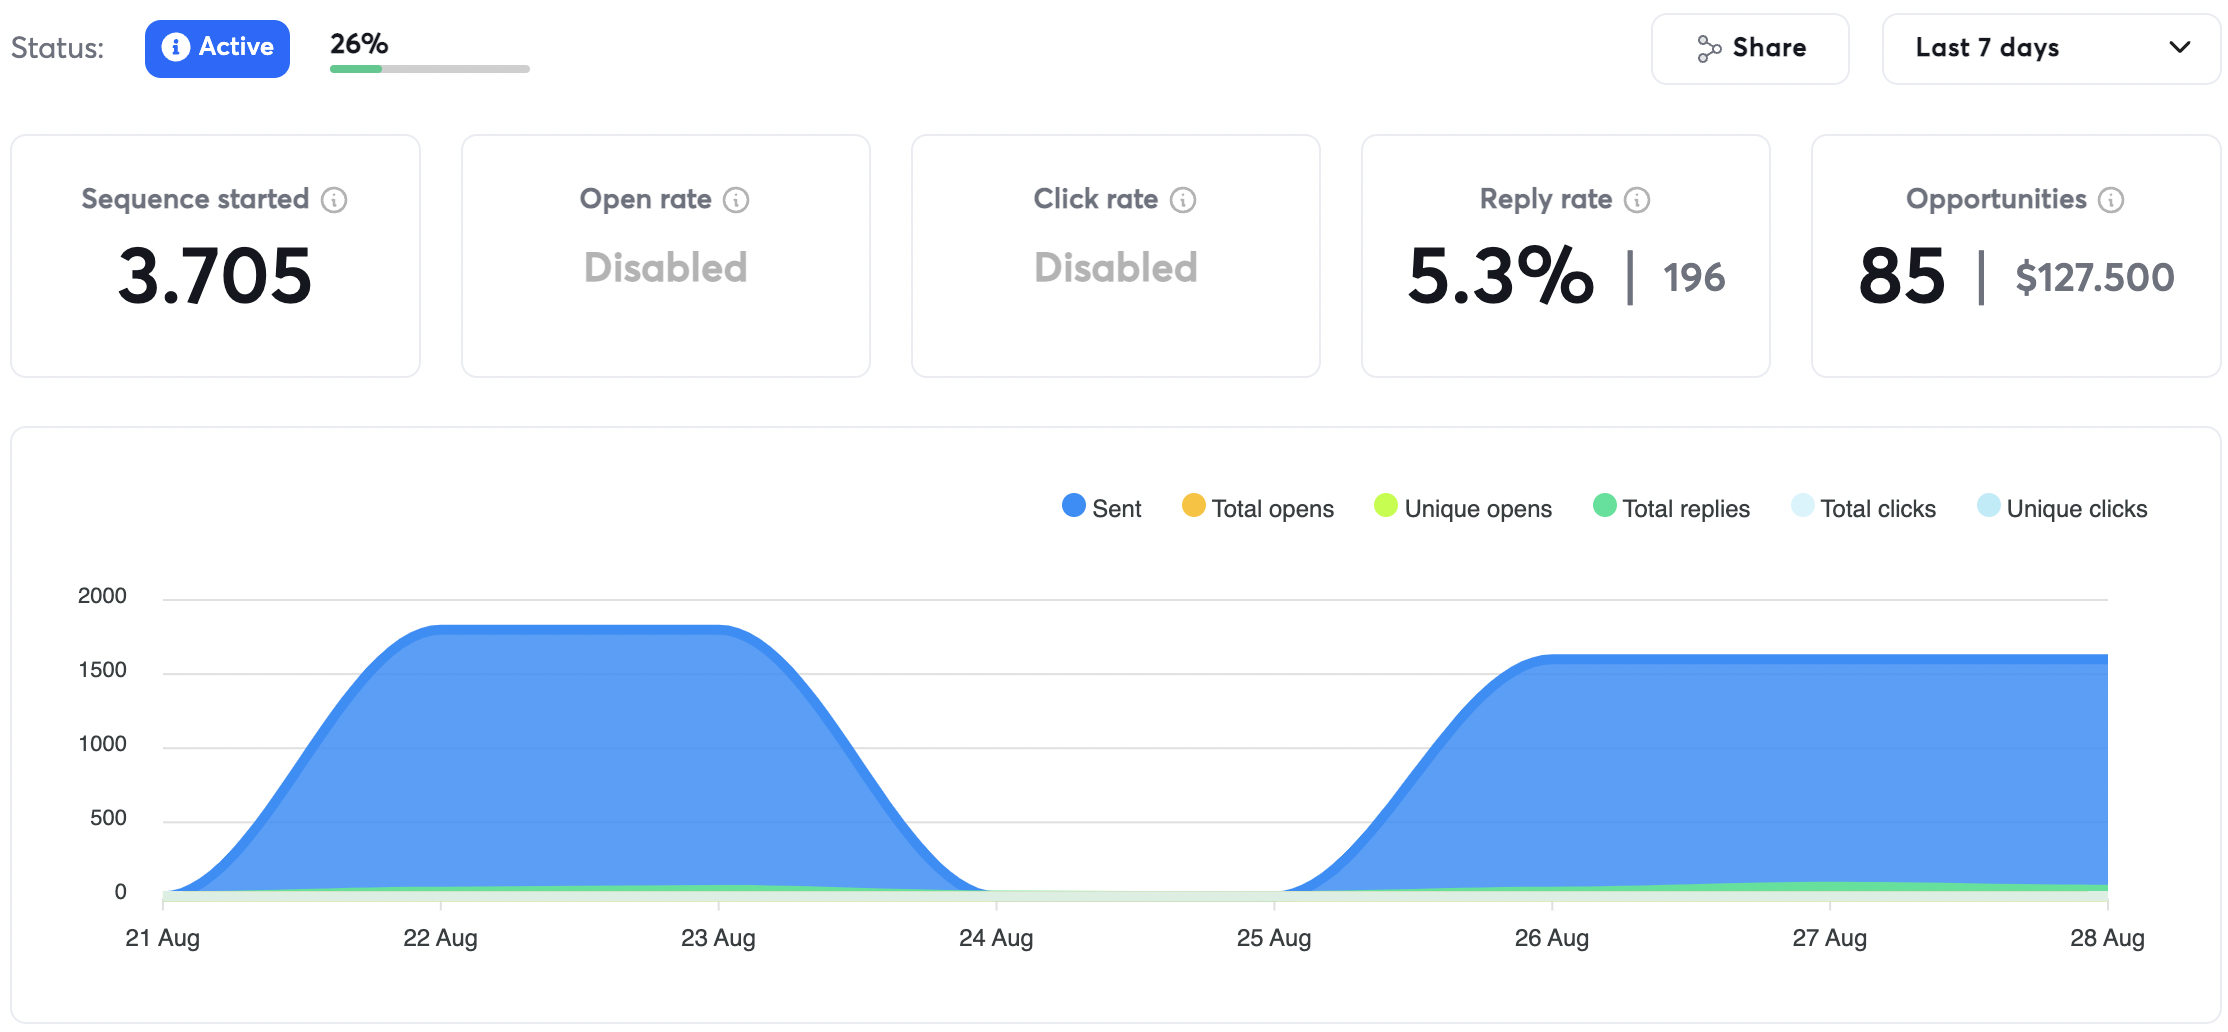Image resolution: width=2228 pixels, height=1032 pixels.
Task: Click info icon beside Opportunities
Action: coord(2111,200)
